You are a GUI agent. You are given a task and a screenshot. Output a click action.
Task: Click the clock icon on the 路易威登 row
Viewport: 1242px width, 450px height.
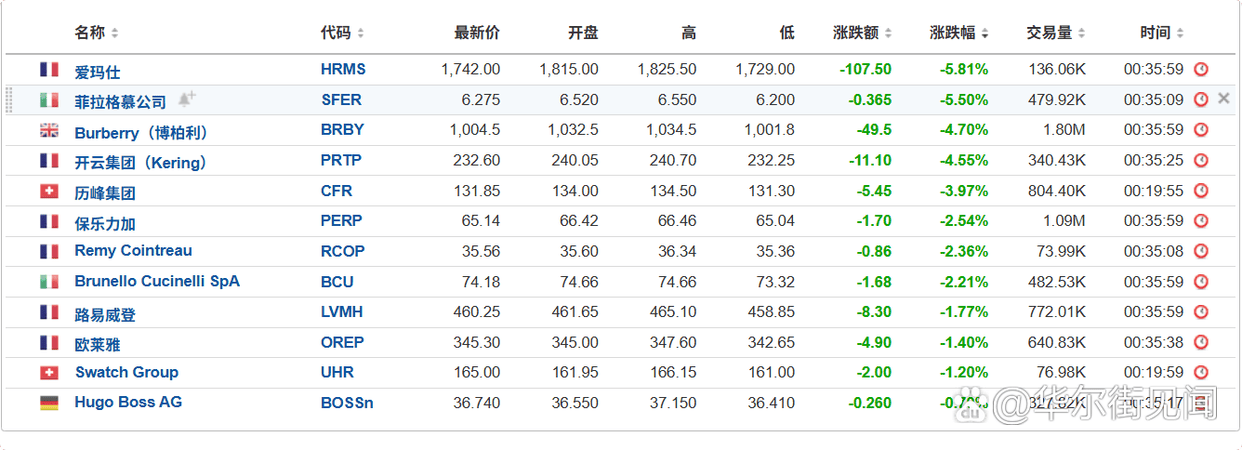pyautogui.click(x=1201, y=312)
